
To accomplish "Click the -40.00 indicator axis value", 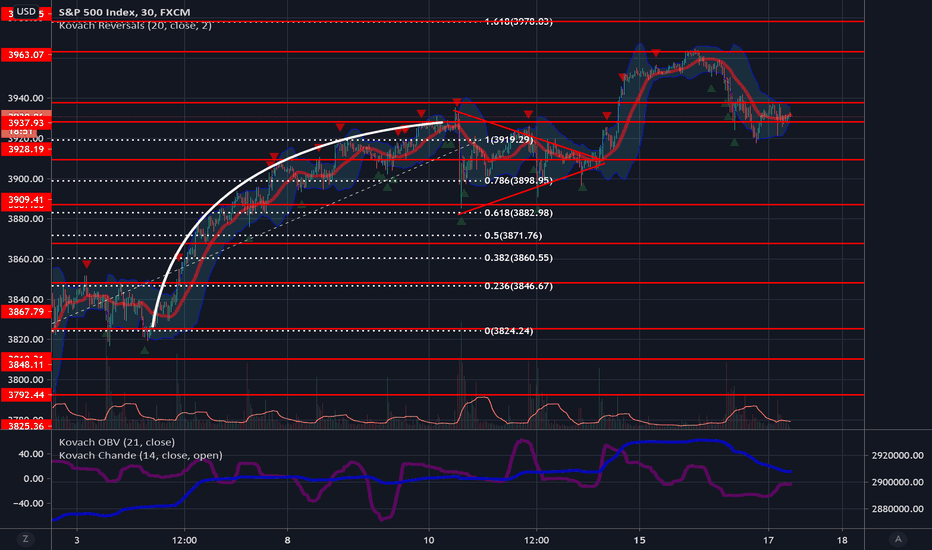I will point(29,503).
